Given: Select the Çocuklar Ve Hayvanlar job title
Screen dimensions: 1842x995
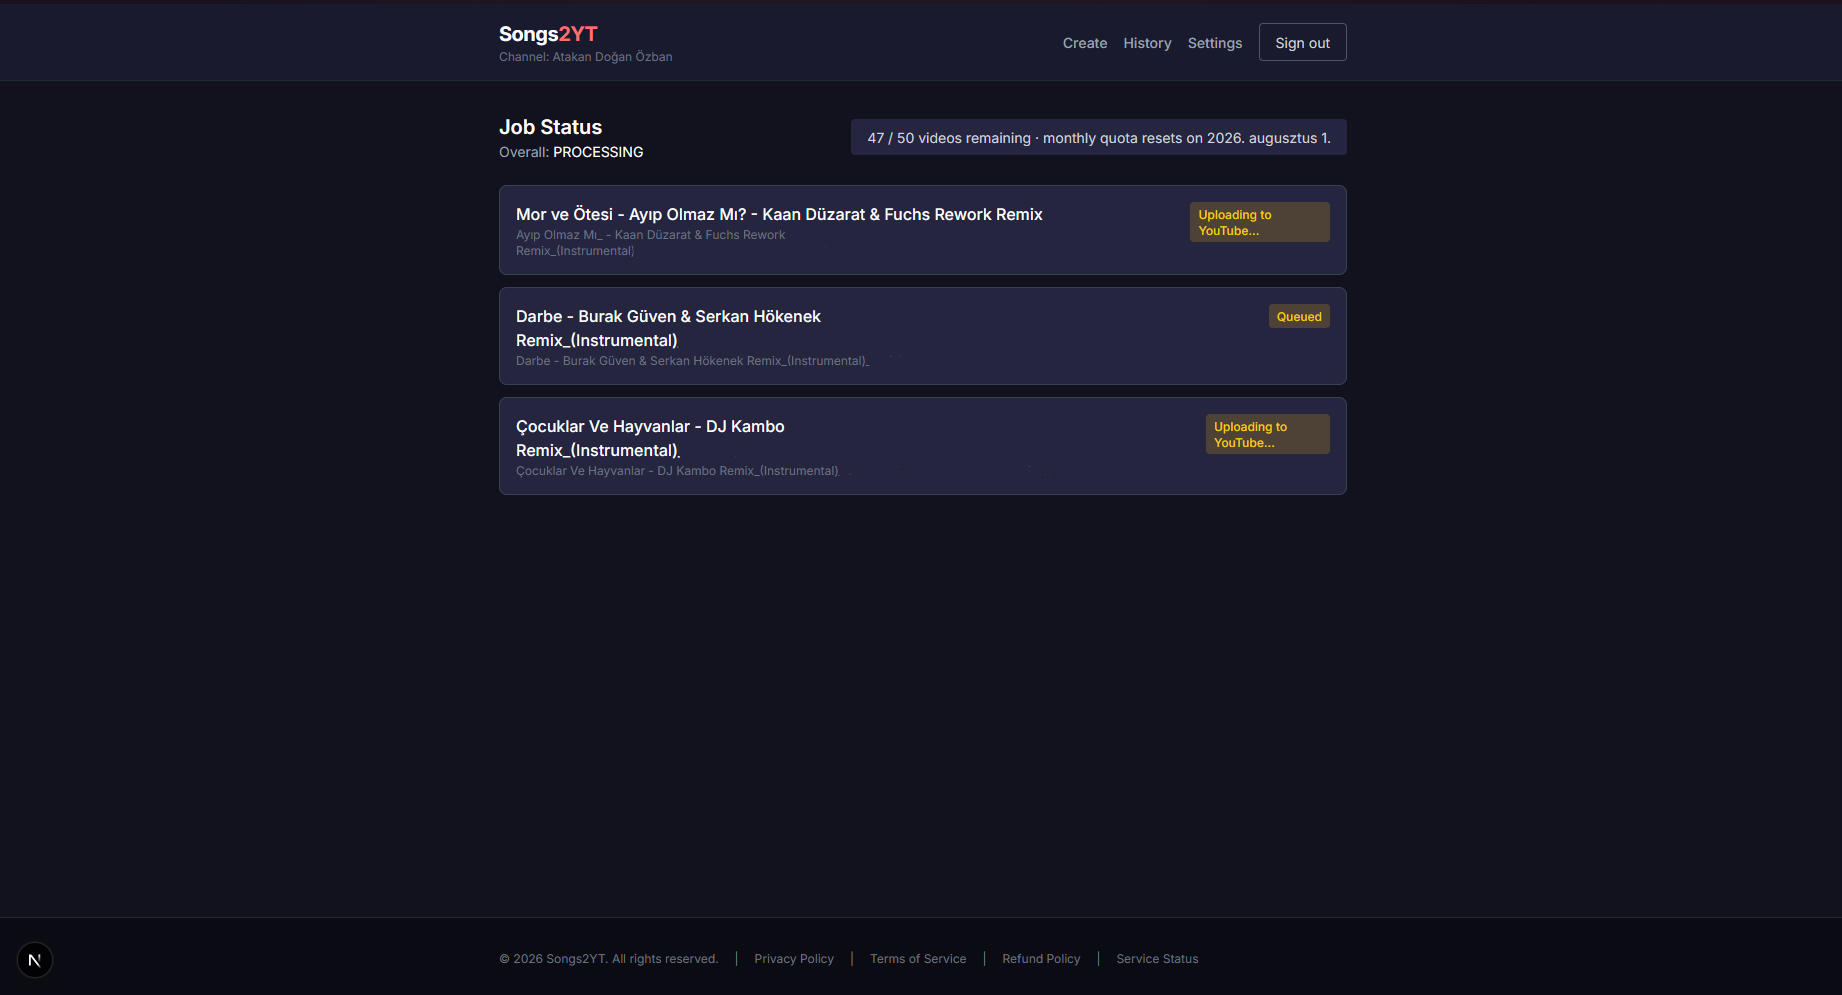Looking at the screenshot, I should tap(650, 438).
